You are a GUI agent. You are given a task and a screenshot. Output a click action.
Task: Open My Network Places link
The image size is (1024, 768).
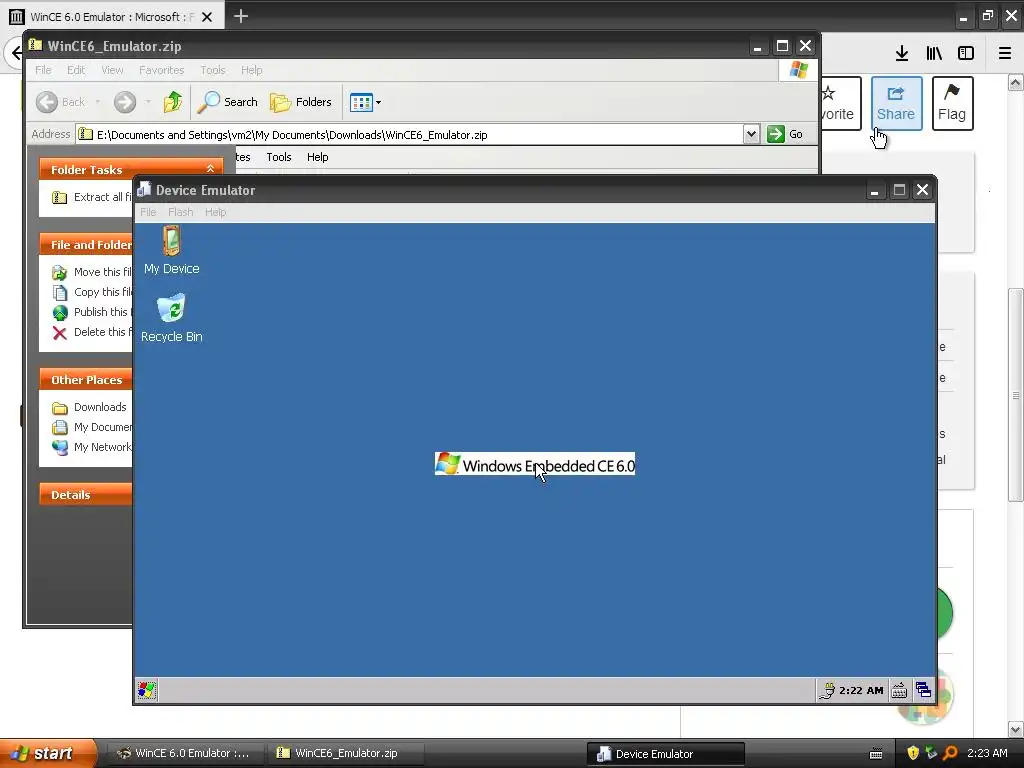click(91, 447)
